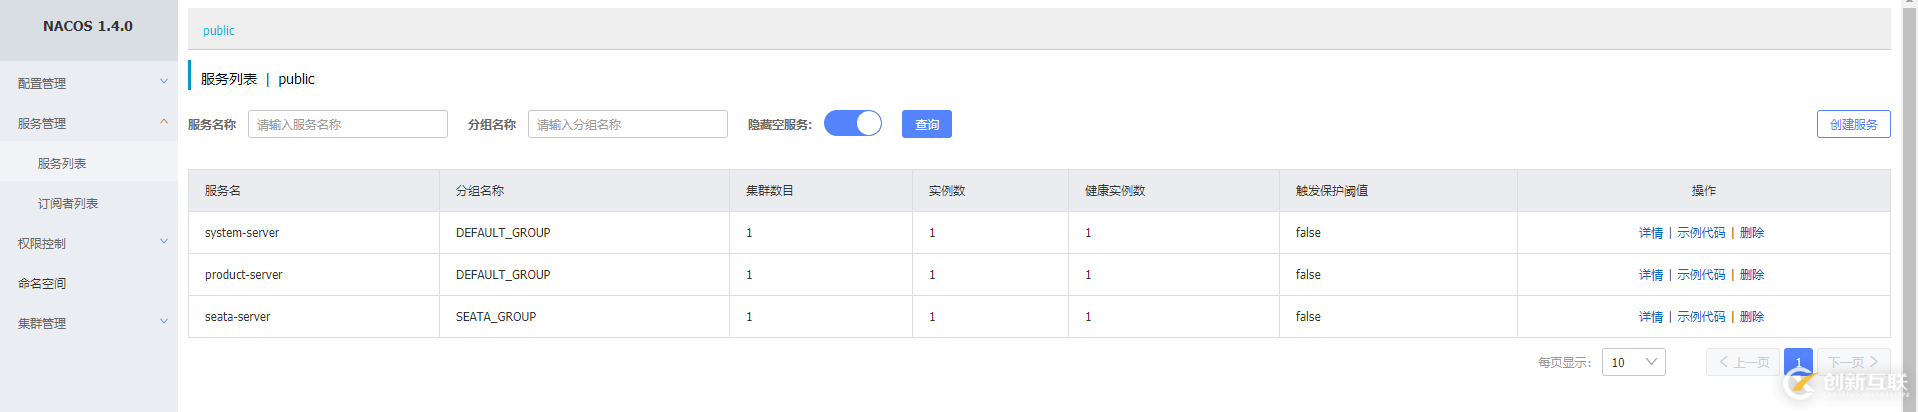The image size is (1918, 412).
Task: Focus the 分组名称 input field
Action: click(x=627, y=124)
